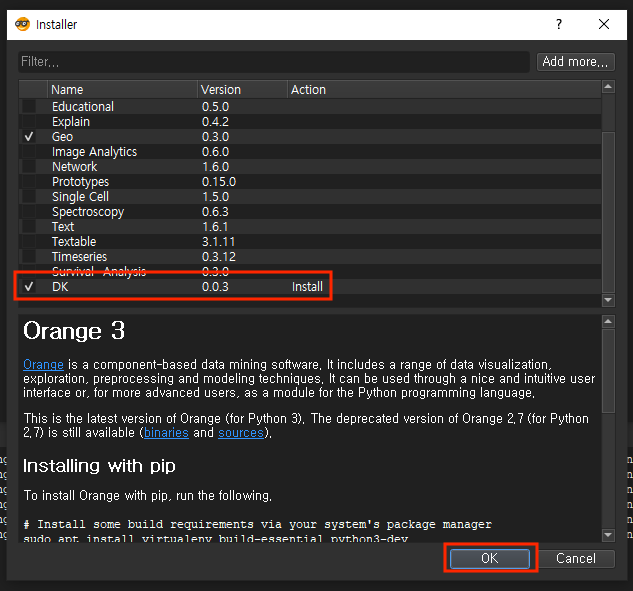Confirm installation with OK
Image resolution: width=633 pixels, height=591 pixels.
click(x=490, y=558)
